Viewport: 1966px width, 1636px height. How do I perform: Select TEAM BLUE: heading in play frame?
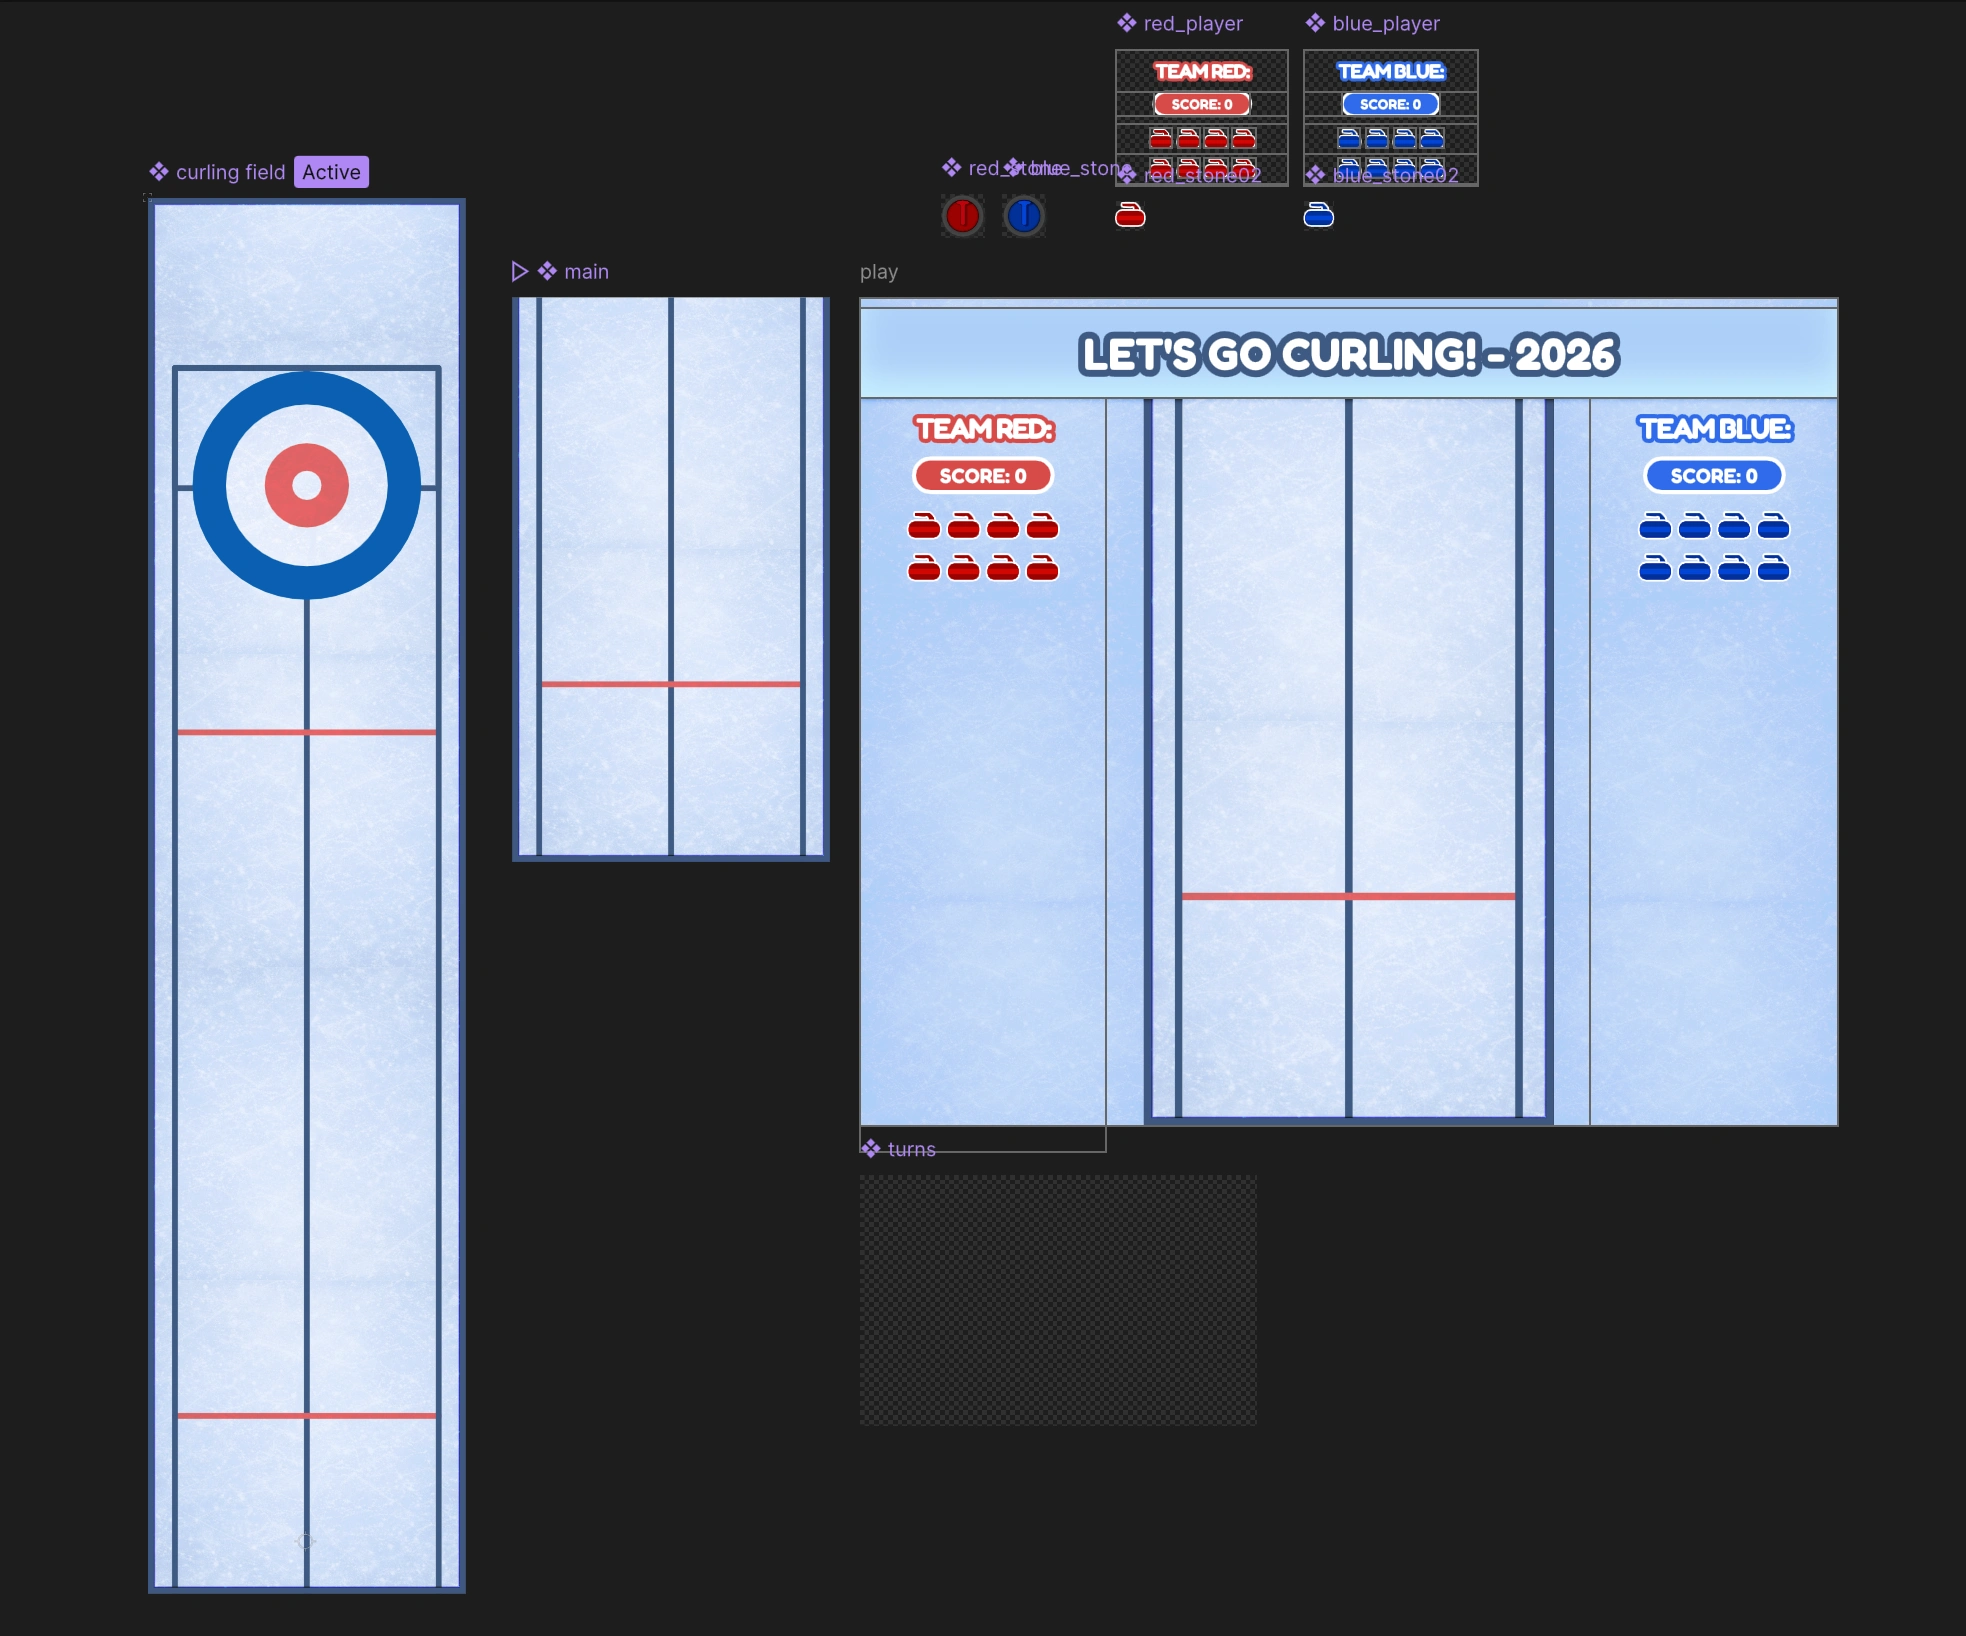1714,429
